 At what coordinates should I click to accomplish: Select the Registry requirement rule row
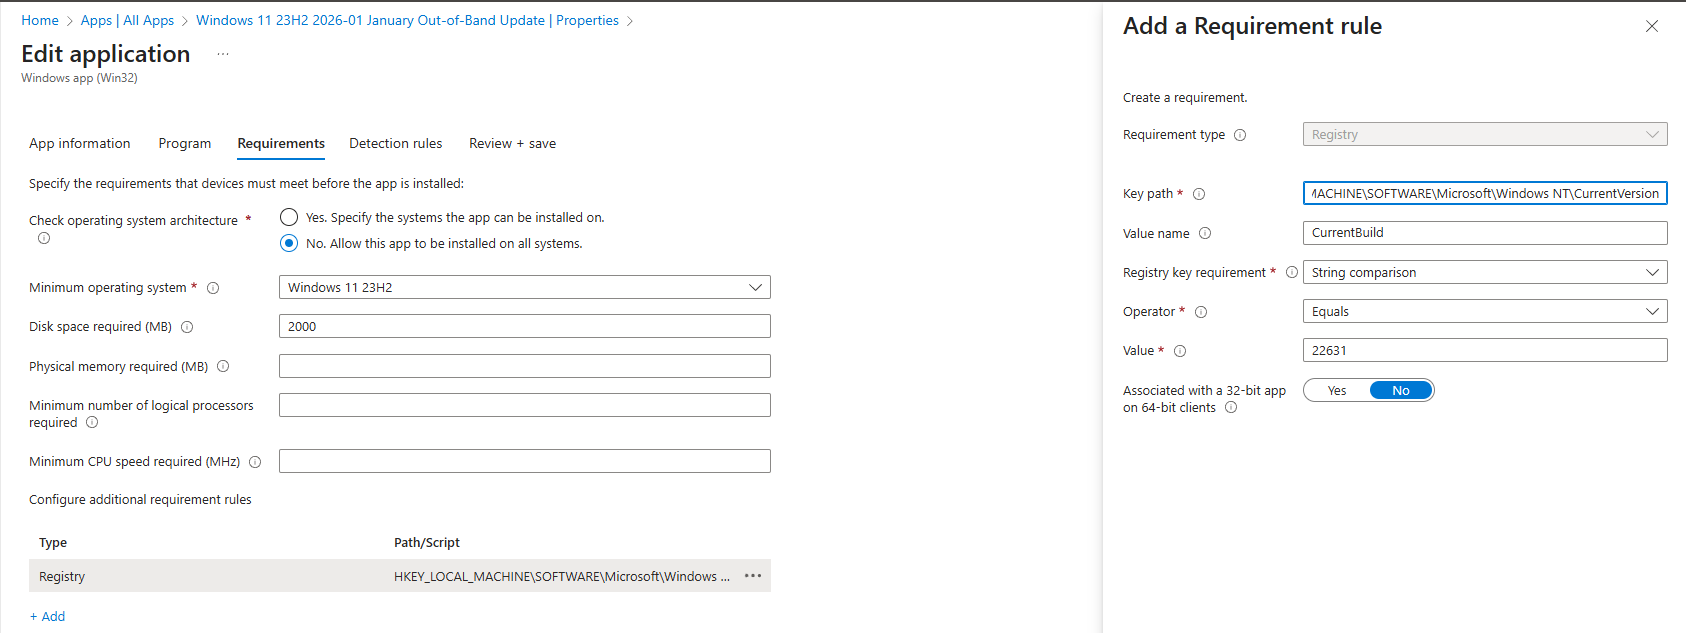tap(400, 576)
